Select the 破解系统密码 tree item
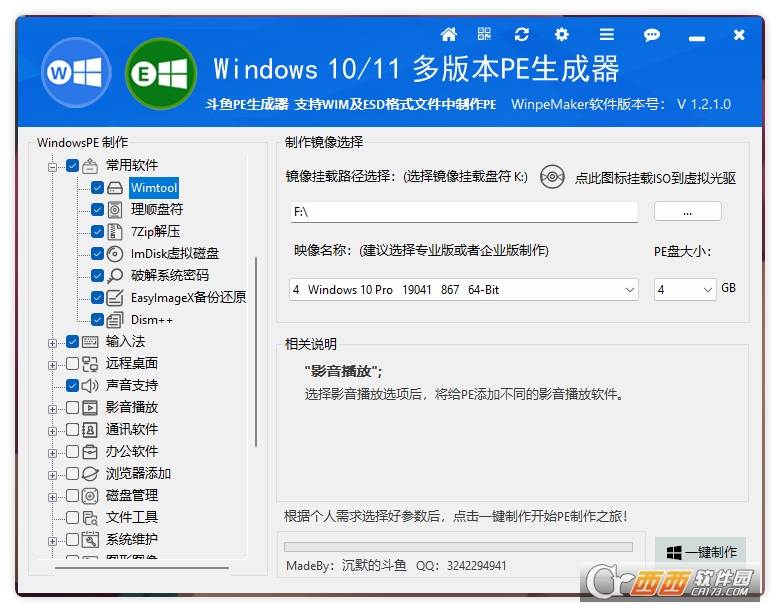The height and width of the screenshot is (612, 780). [170, 276]
